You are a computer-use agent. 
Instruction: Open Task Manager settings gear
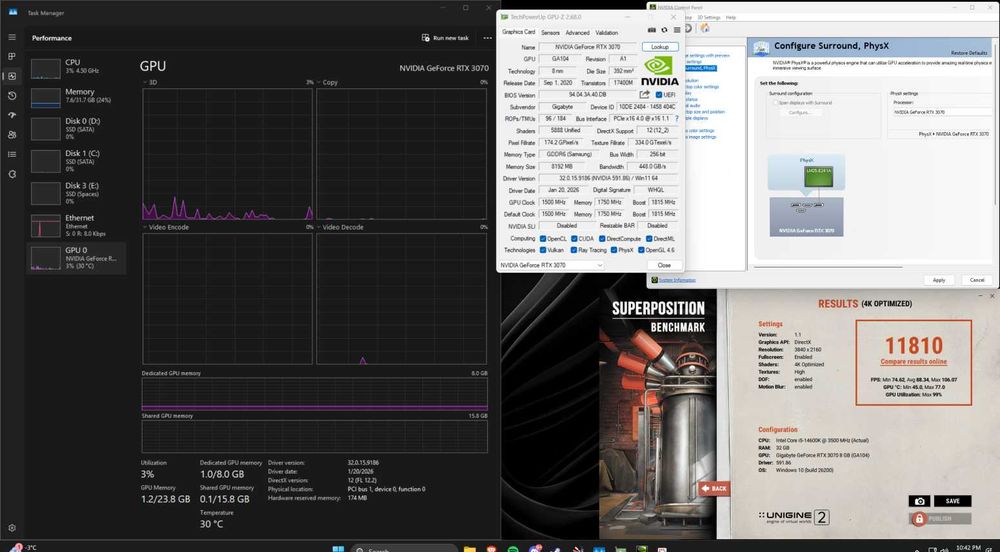pos(12,528)
